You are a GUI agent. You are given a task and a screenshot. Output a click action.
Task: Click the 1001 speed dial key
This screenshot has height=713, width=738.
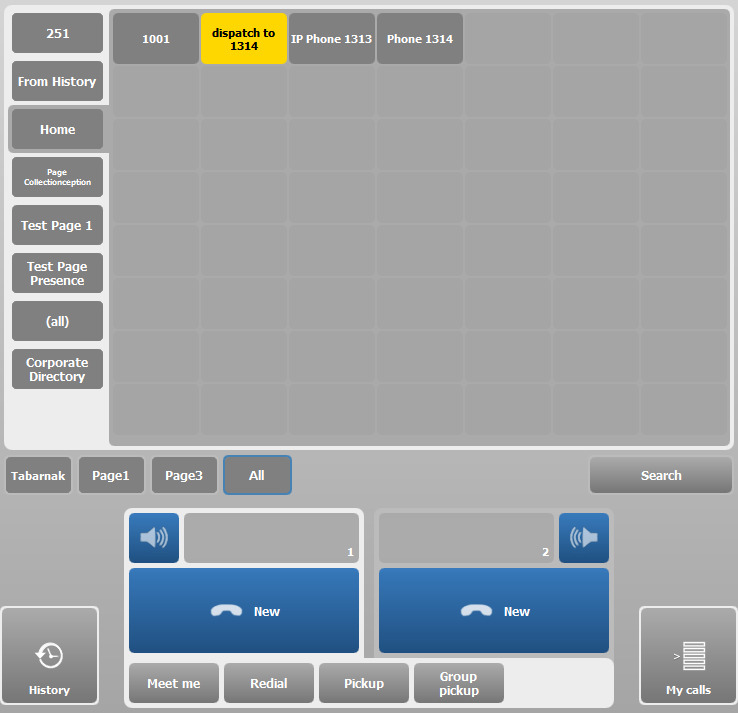pos(156,39)
